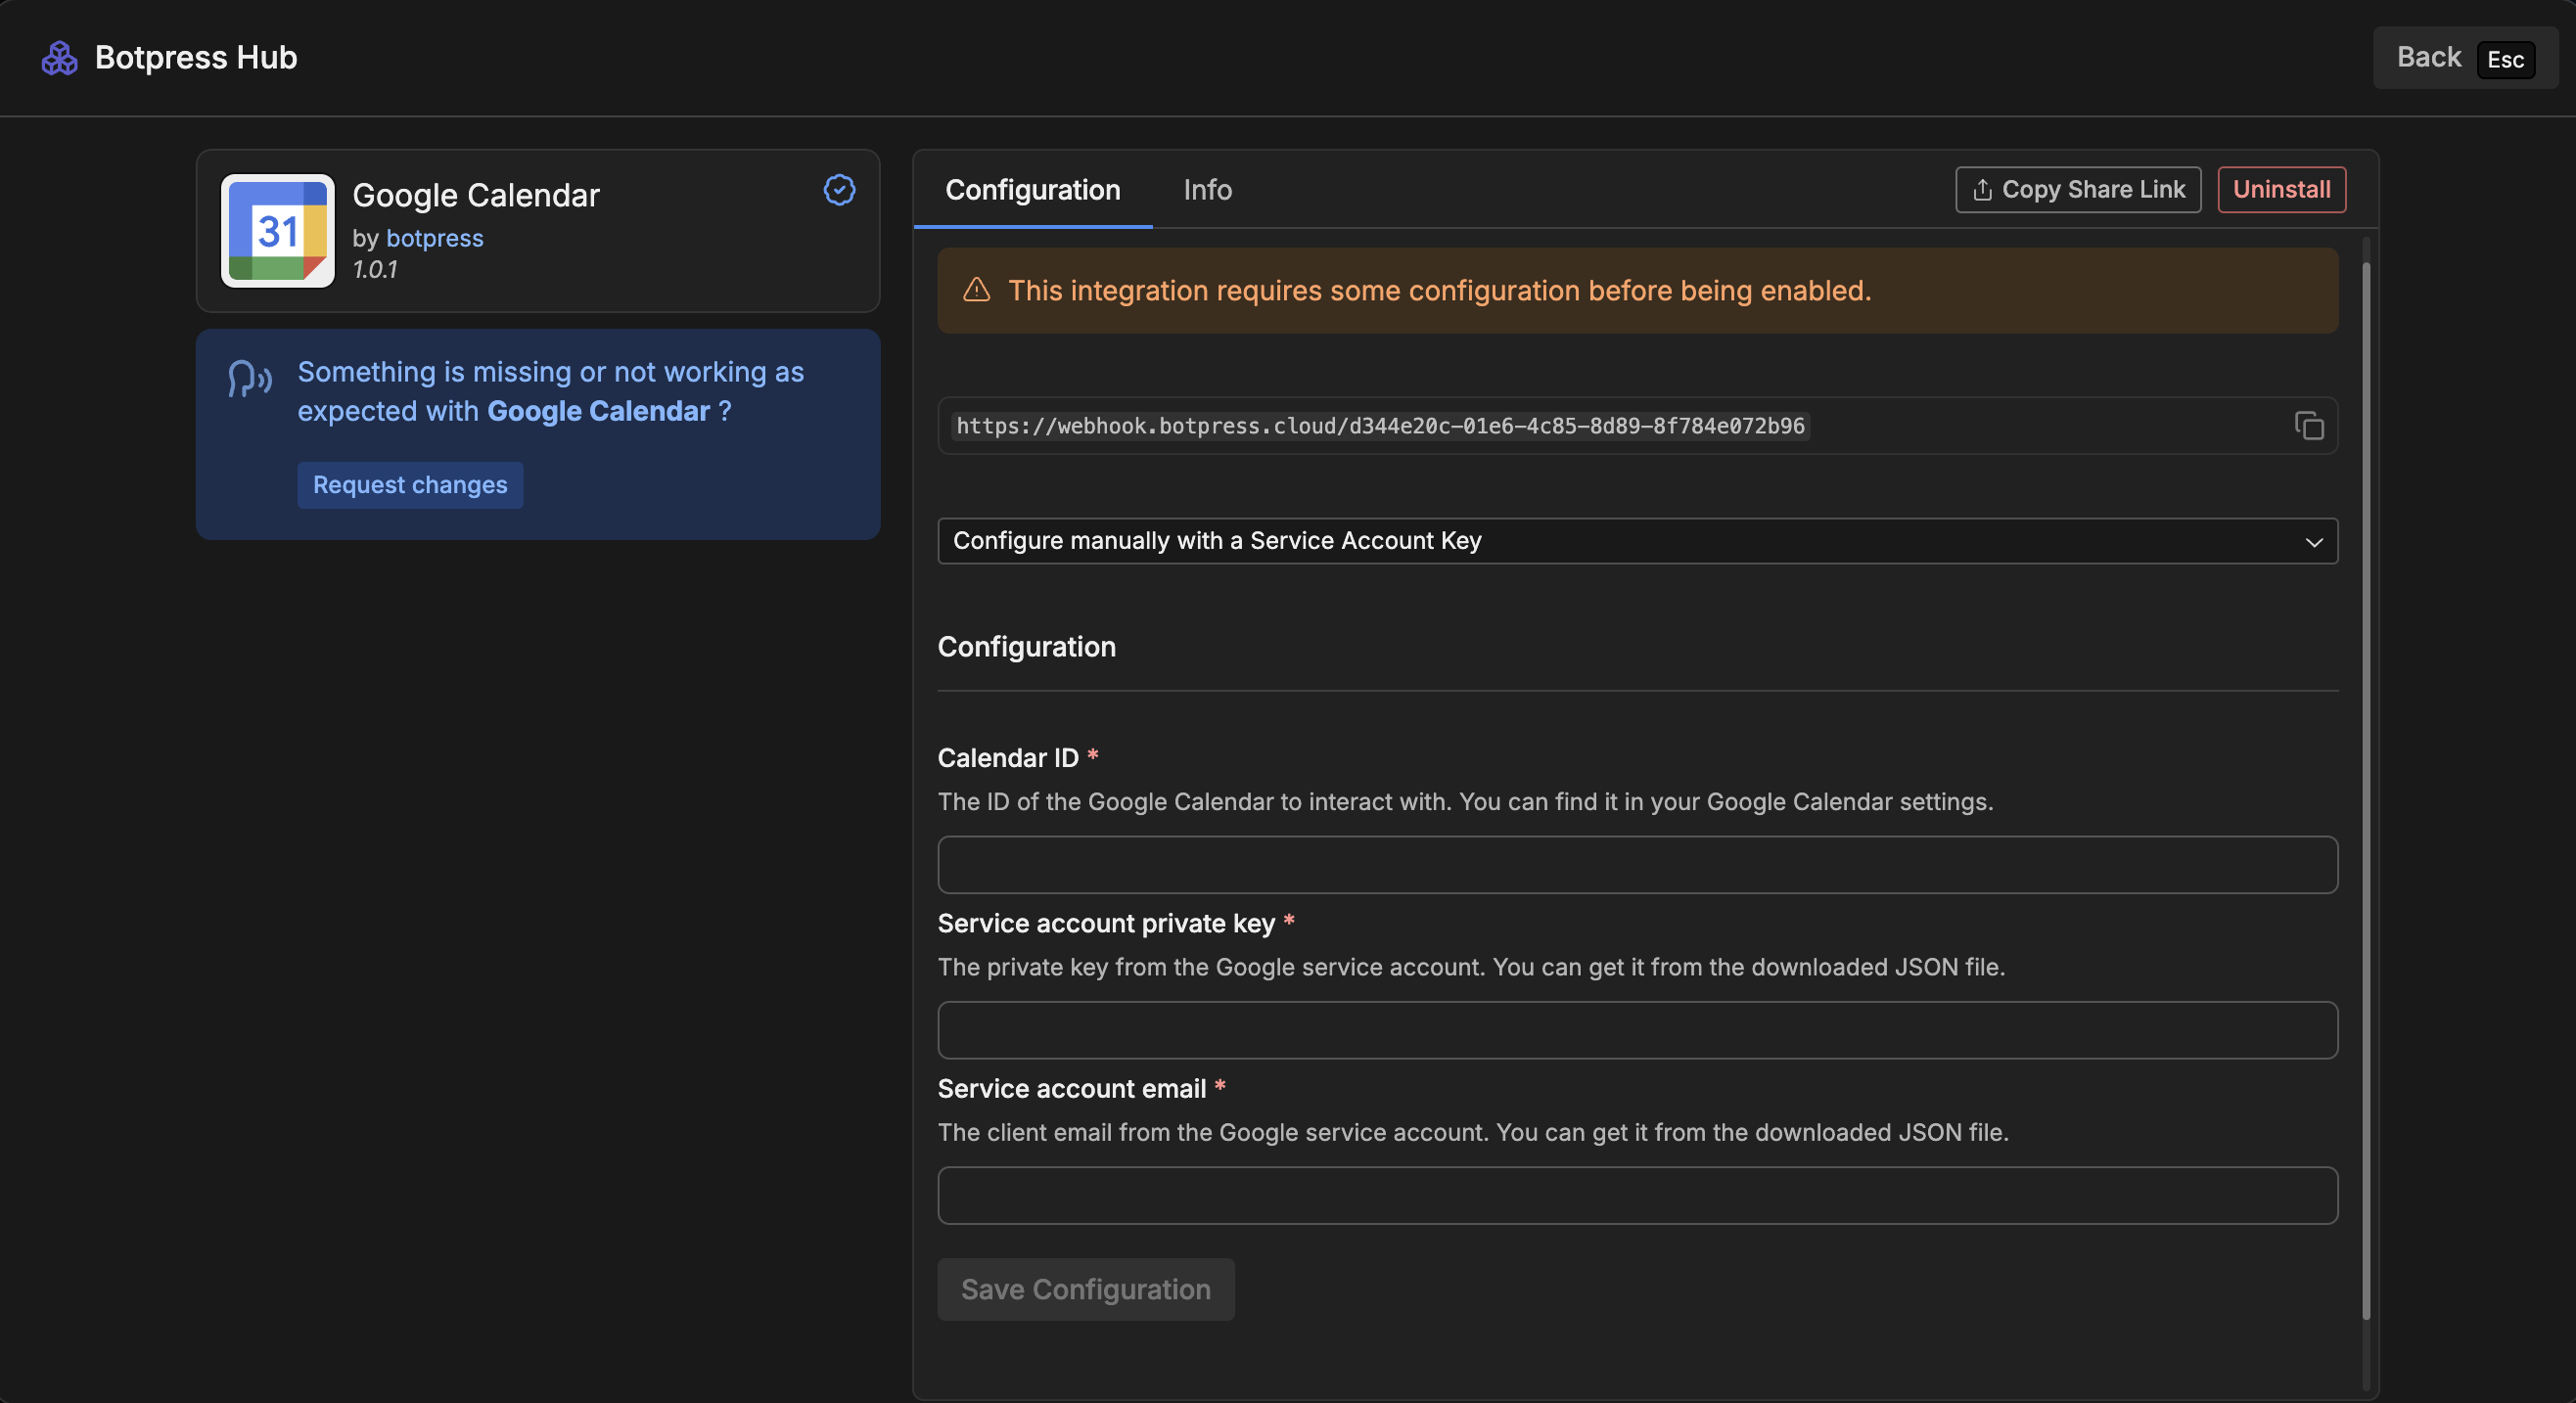Click the configuration panel vertical scrollbar
Viewport: 2576px width, 1403px height.
(2365, 790)
